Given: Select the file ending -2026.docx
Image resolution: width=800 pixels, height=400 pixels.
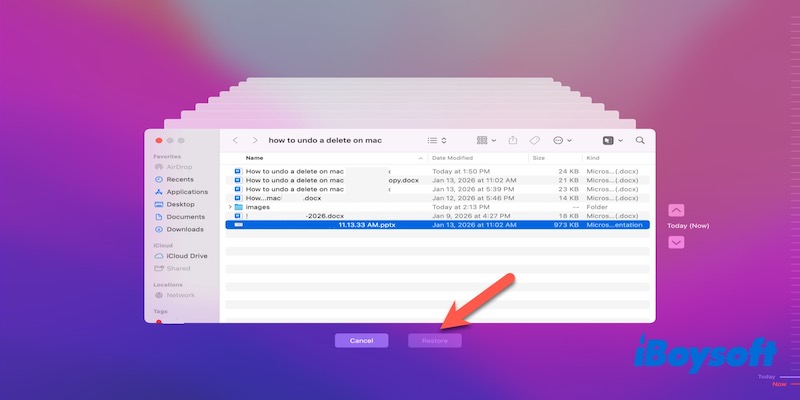Looking at the screenshot, I should 437,216.
